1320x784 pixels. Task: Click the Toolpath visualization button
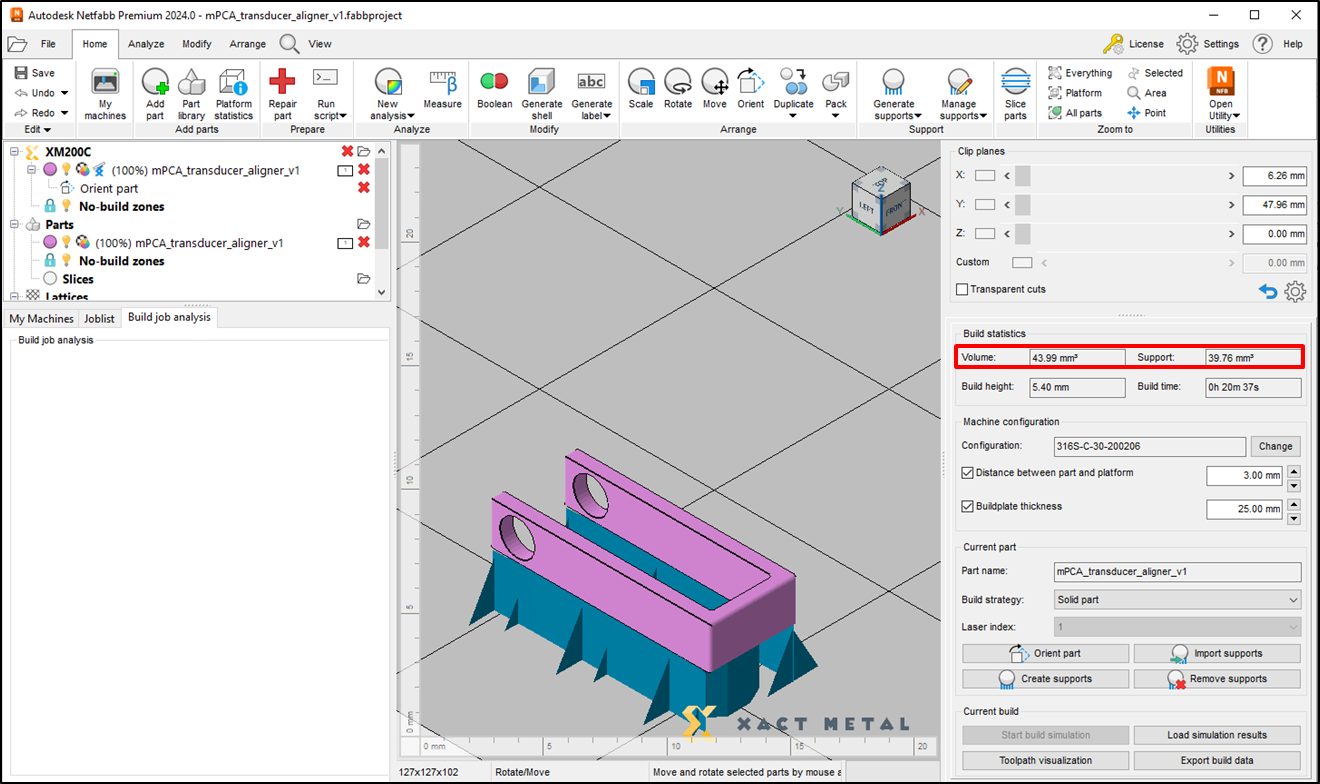tap(1046, 760)
